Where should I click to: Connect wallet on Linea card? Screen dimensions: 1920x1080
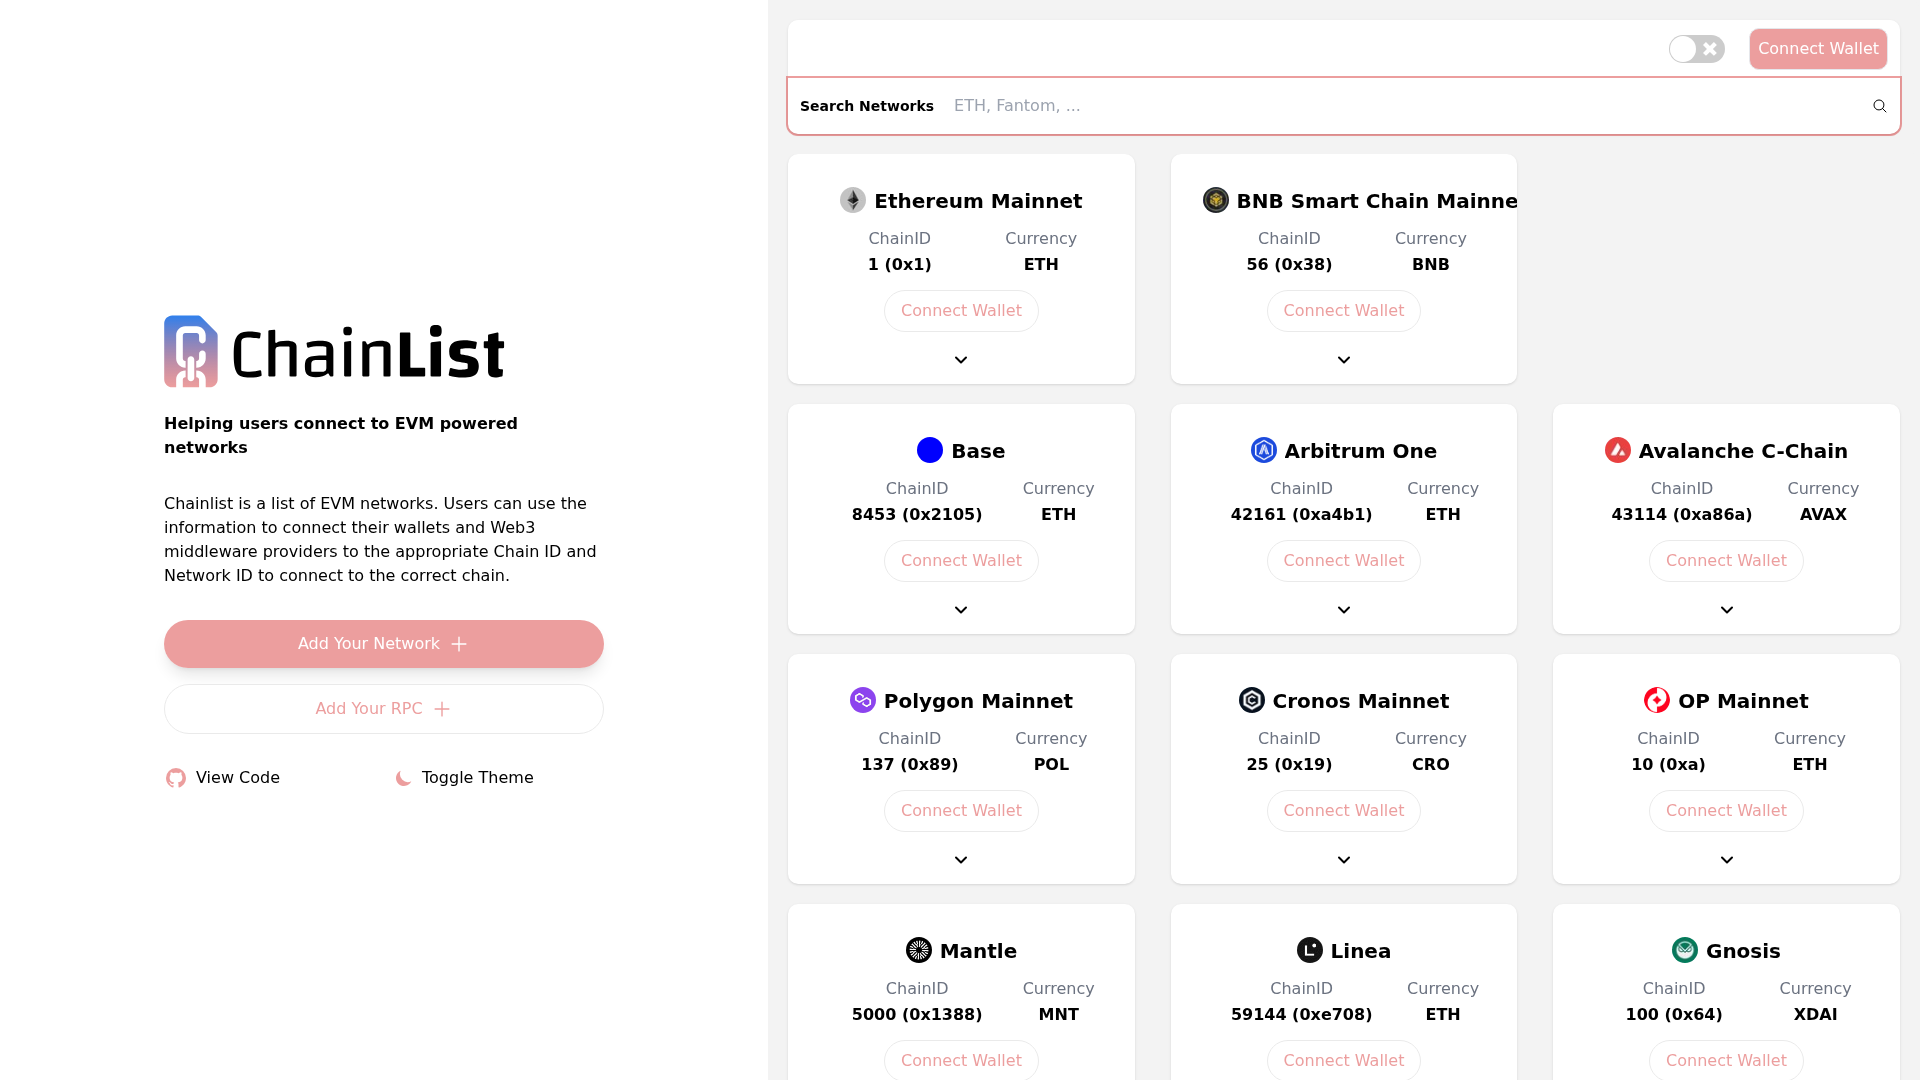click(1344, 1060)
